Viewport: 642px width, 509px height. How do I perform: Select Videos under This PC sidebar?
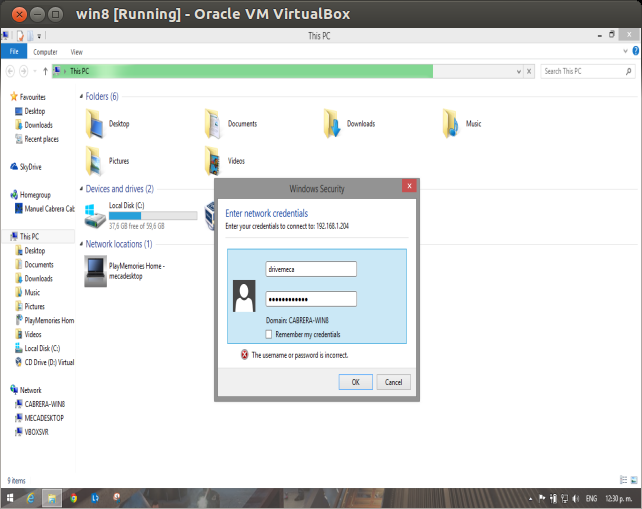28,334
